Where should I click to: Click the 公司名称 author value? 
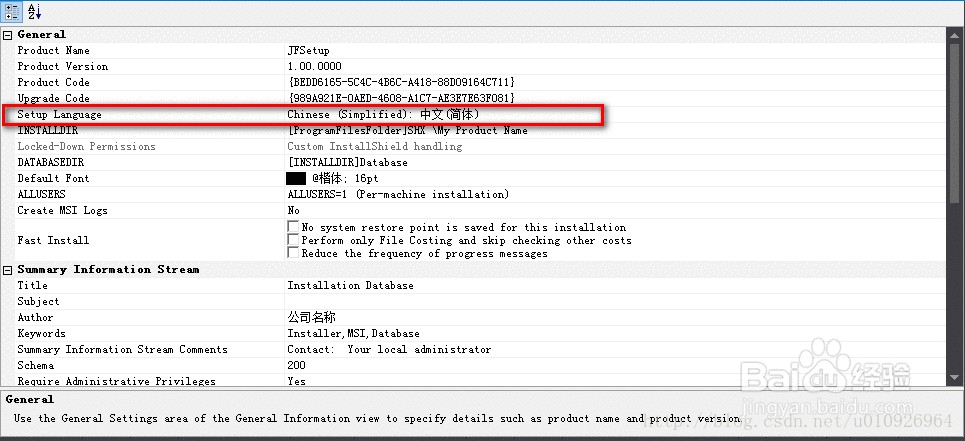(311, 317)
